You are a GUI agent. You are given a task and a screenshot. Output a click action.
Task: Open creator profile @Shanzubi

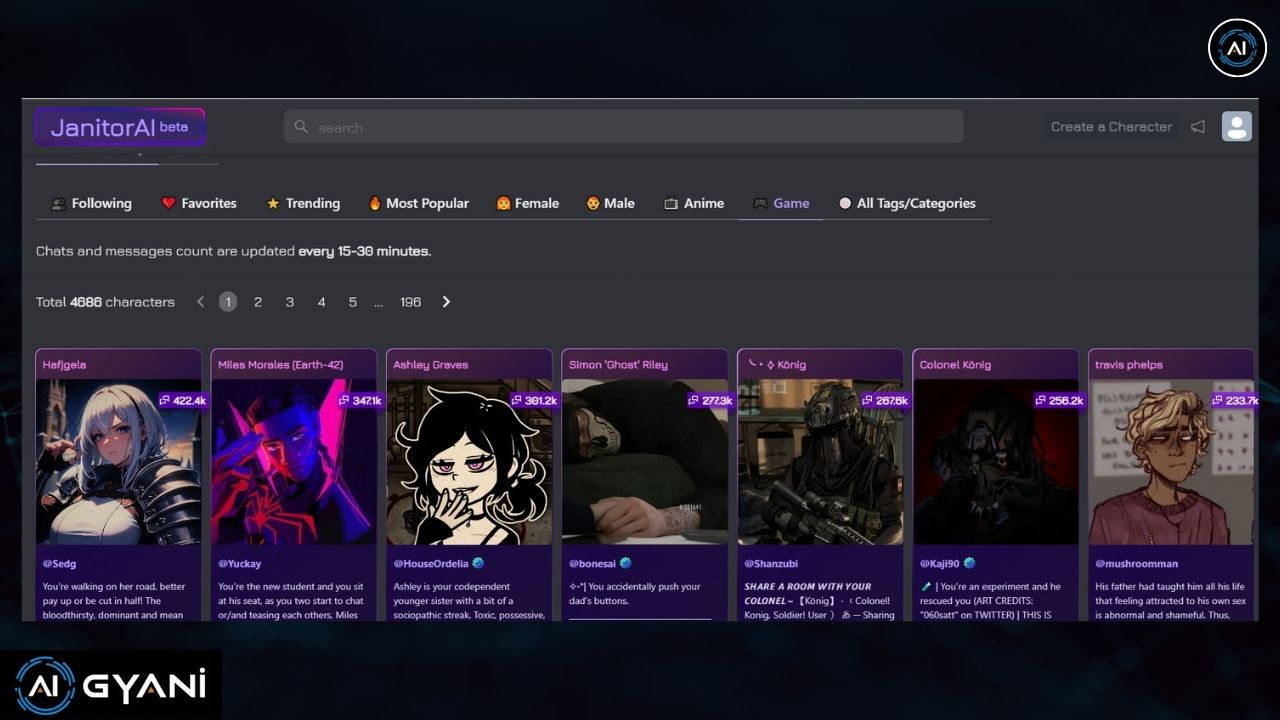tap(772, 564)
